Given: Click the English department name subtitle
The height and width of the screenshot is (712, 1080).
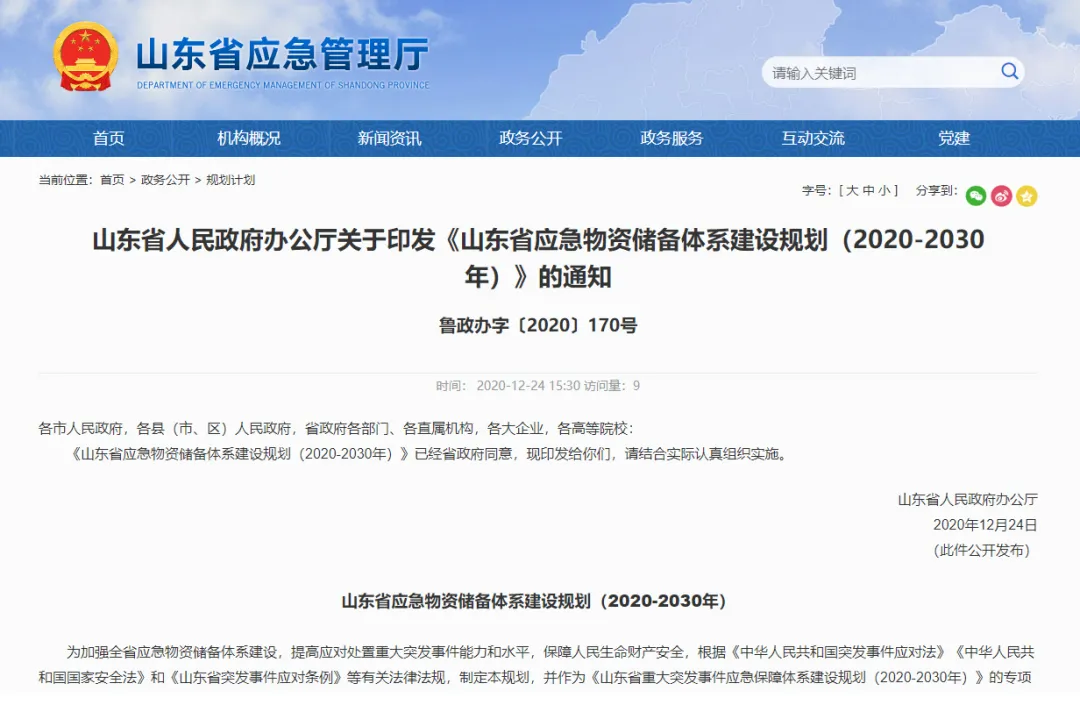Looking at the screenshot, I should 283,85.
